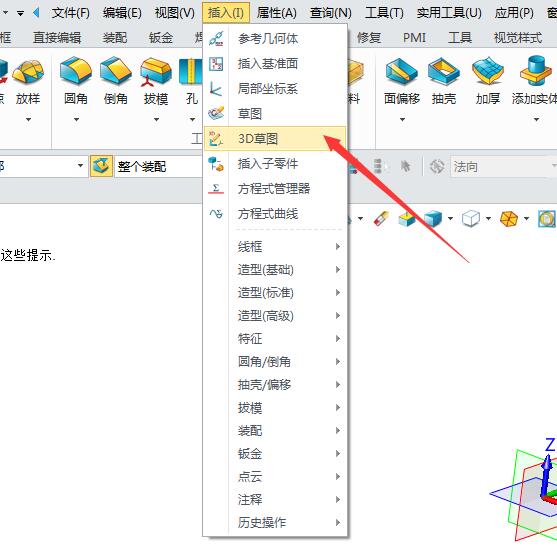Click the 参考几何体 menu icon

pos(216,39)
